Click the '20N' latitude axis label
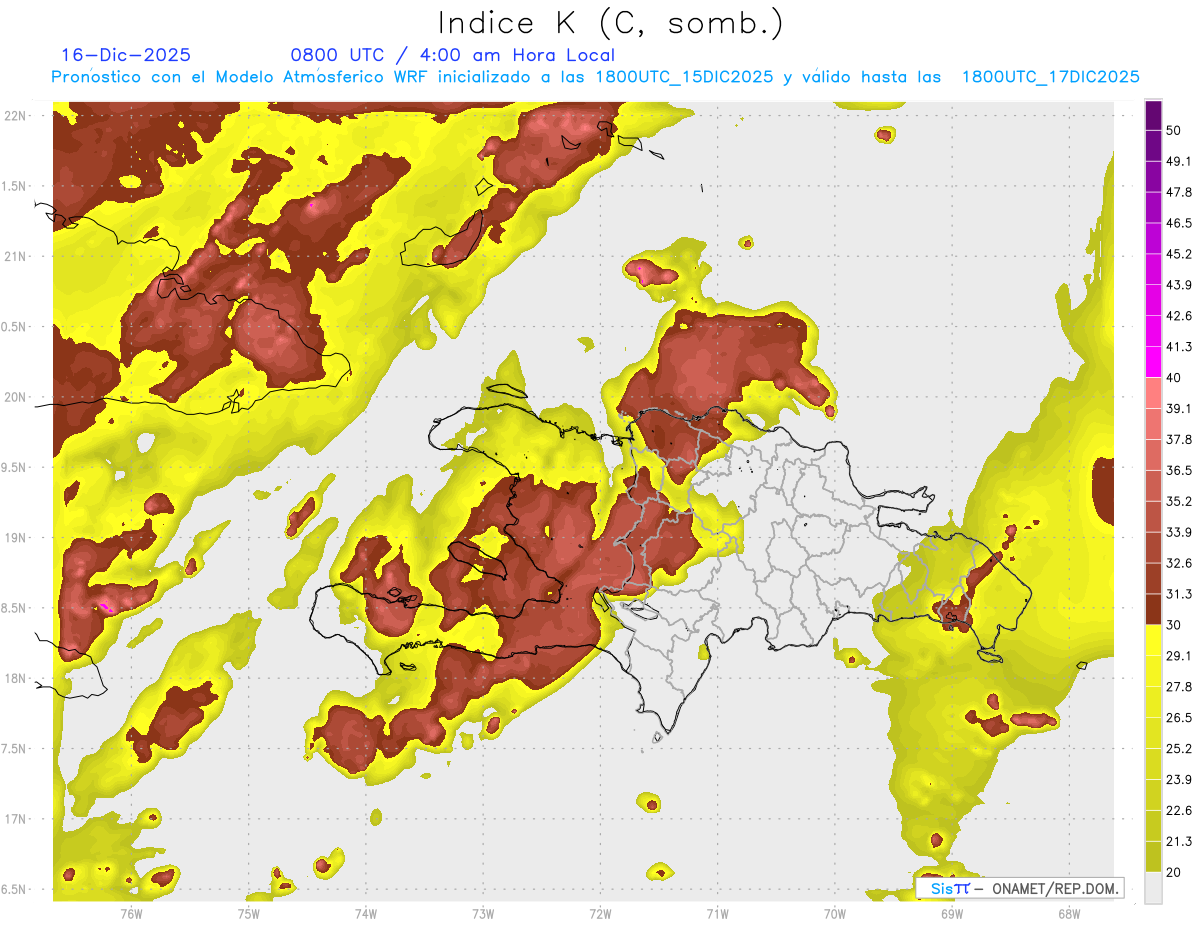 (16, 397)
